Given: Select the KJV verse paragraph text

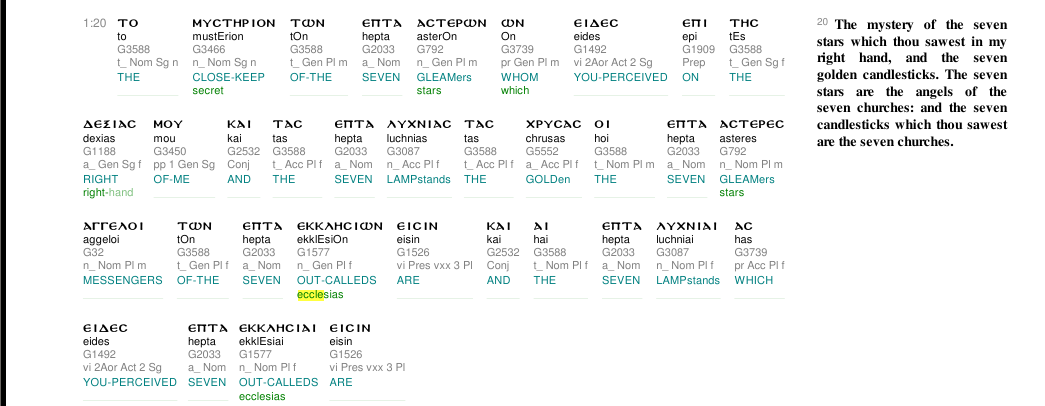Looking at the screenshot, I should tap(912, 83).
